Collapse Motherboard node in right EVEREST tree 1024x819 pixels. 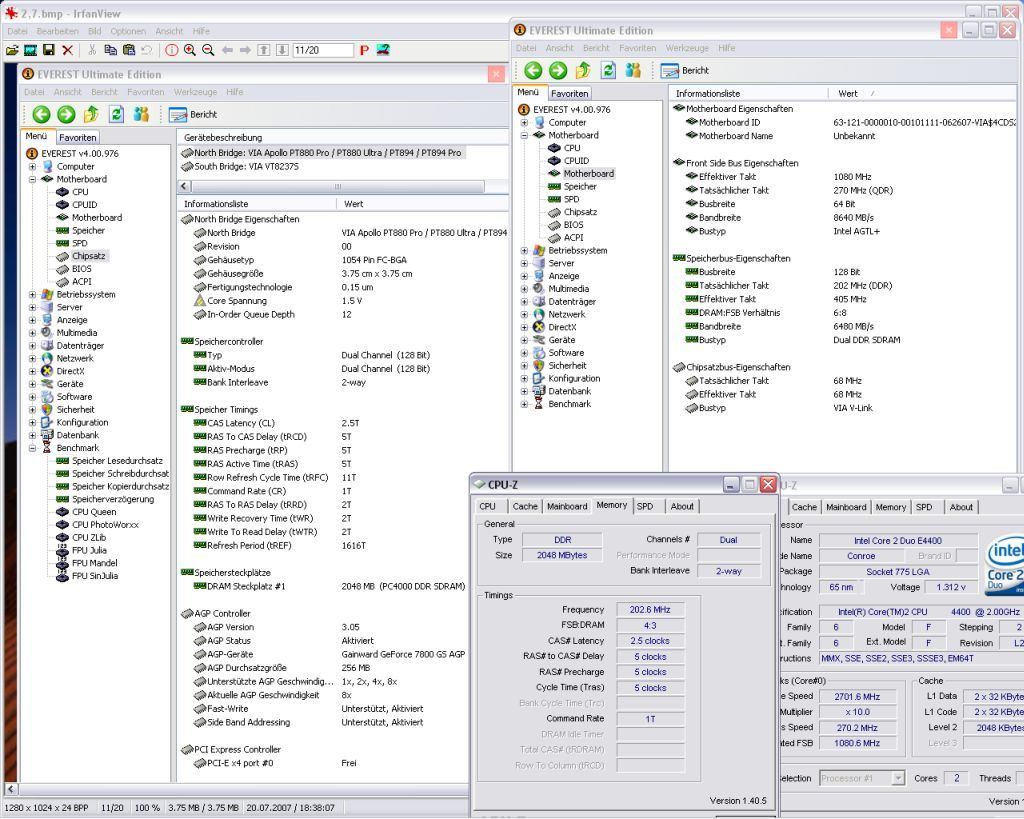point(524,135)
